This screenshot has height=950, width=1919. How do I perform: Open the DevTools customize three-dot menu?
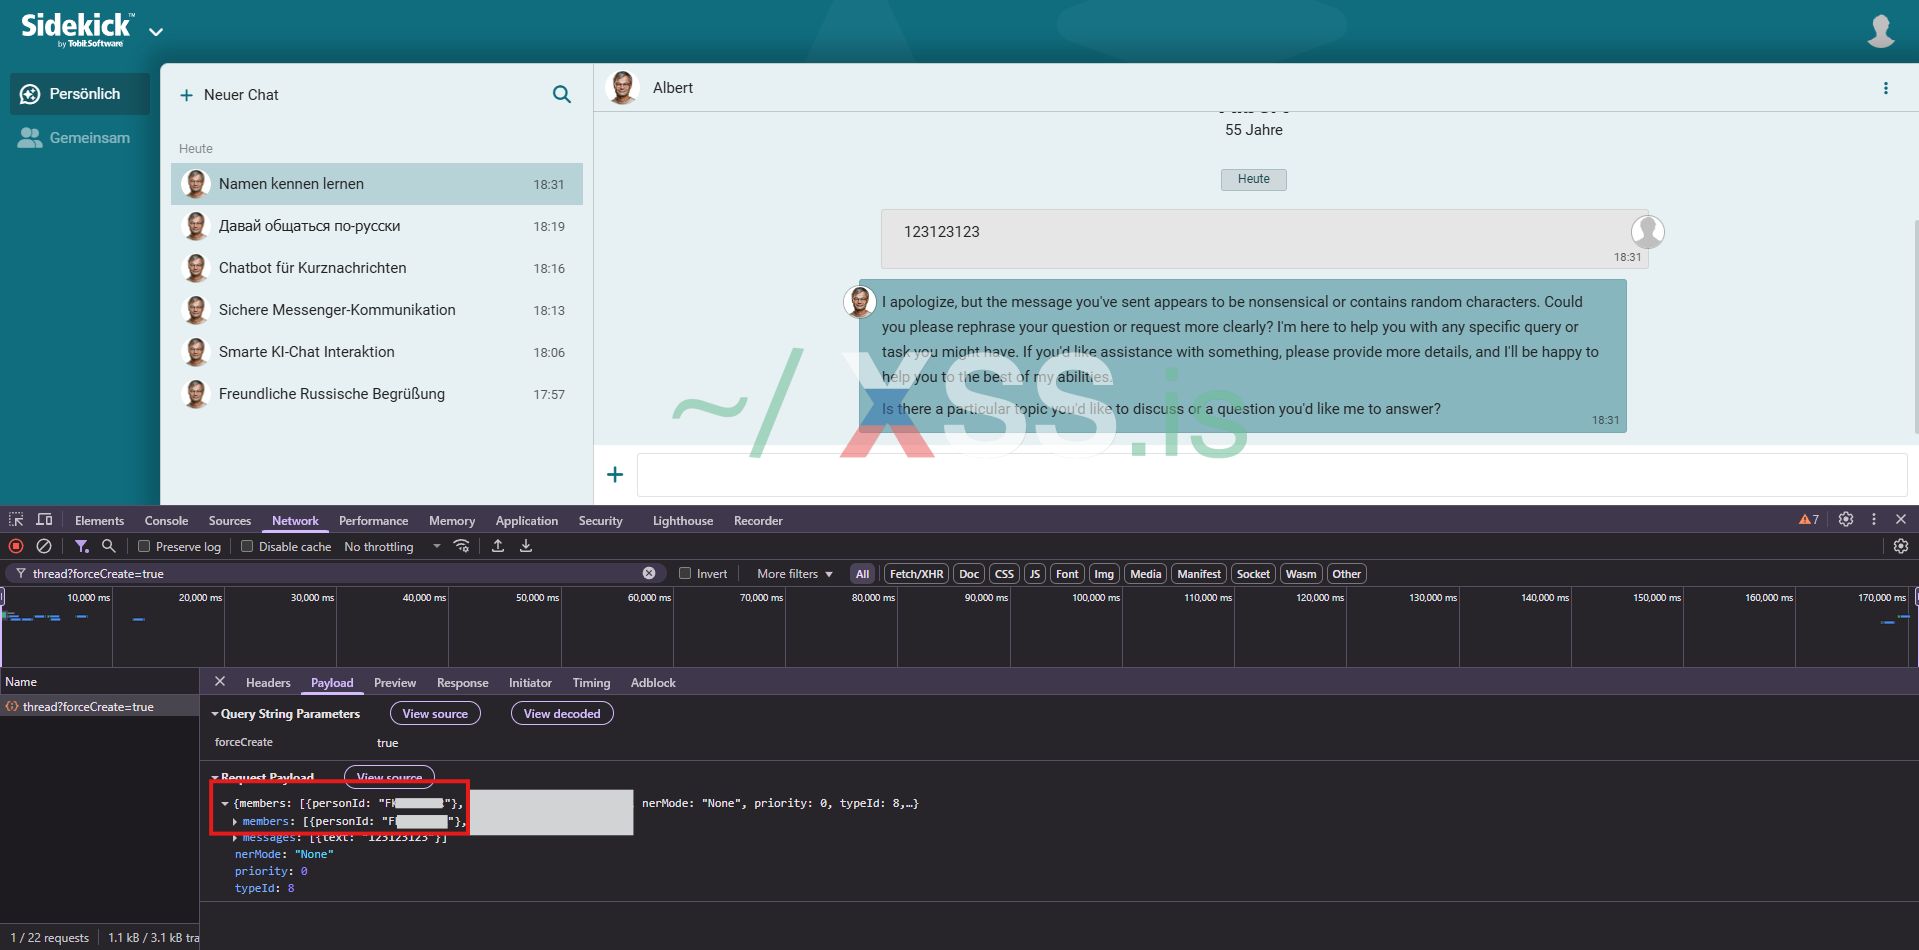pyautogui.click(x=1874, y=519)
